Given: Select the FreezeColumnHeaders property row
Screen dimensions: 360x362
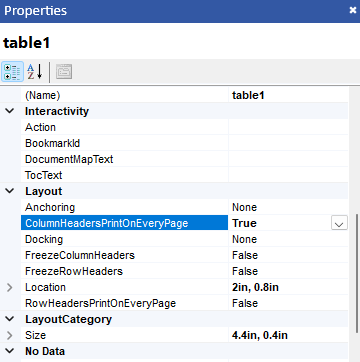Looking at the screenshot, I should [x=184, y=255].
